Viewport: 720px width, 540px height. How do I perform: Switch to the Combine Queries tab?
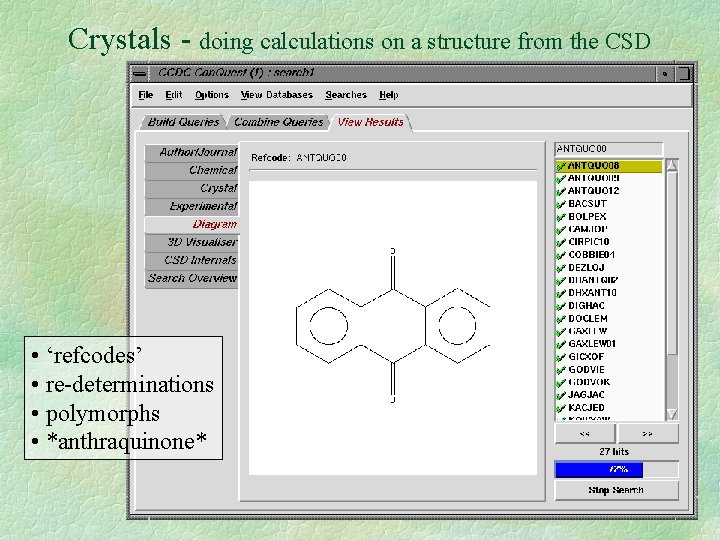tap(279, 122)
